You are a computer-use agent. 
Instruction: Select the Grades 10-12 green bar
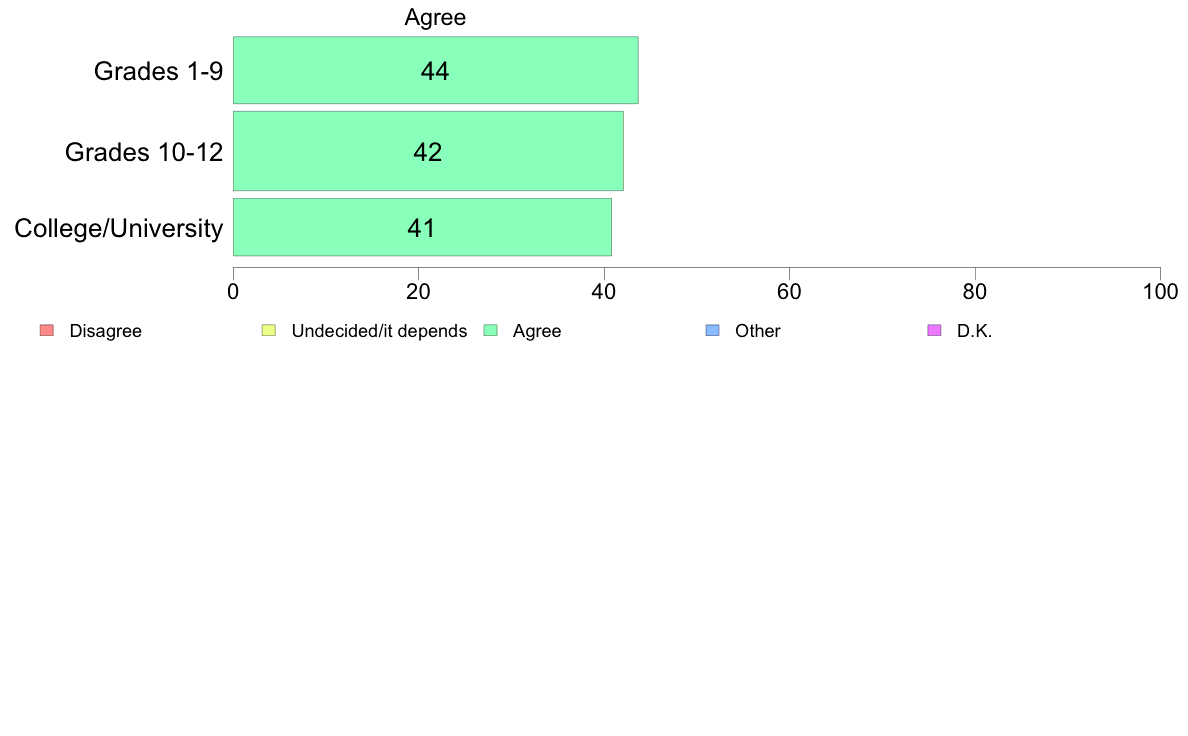click(x=428, y=152)
